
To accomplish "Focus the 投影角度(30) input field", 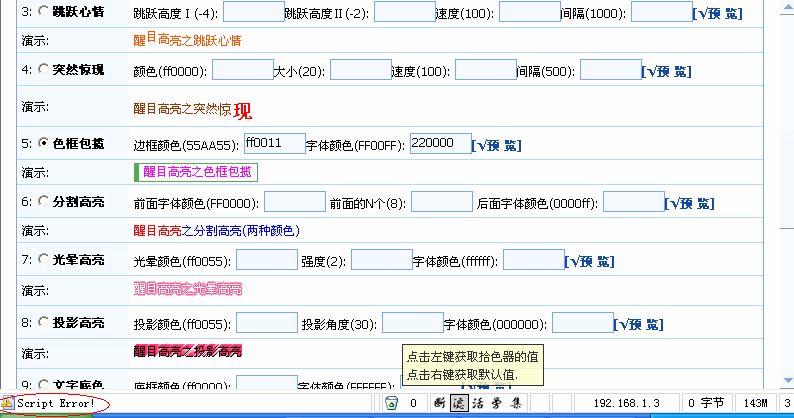I will [x=413, y=322].
